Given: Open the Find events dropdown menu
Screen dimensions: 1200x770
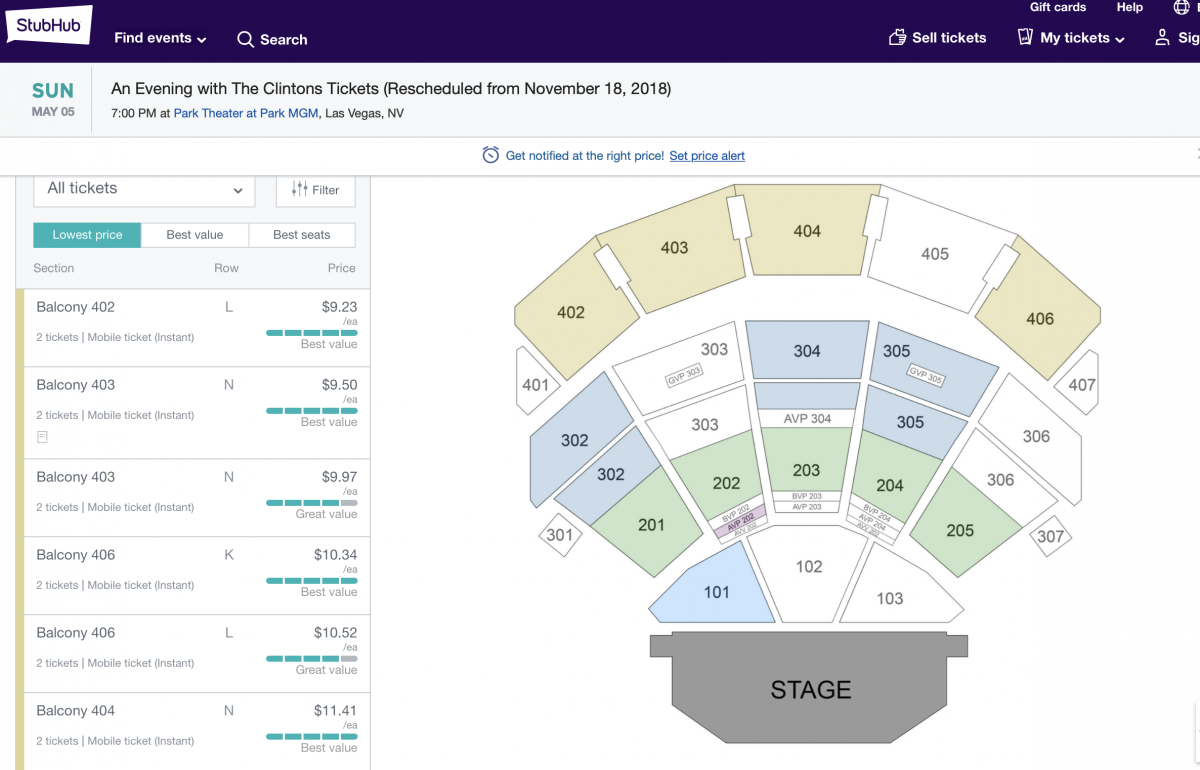Looking at the screenshot, I should coord(160,38).
